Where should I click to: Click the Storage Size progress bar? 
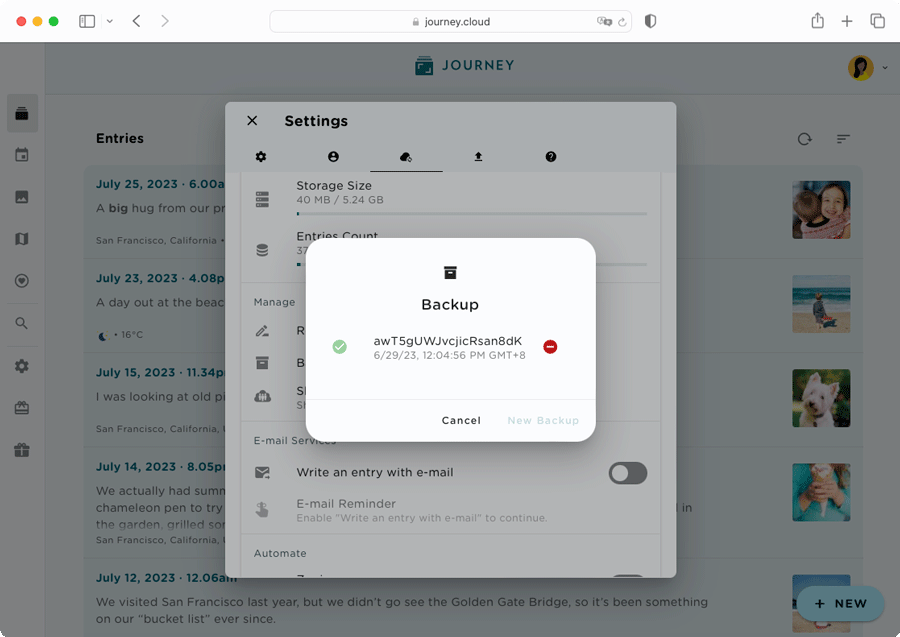pyautogui.click(x=470, y=212)
